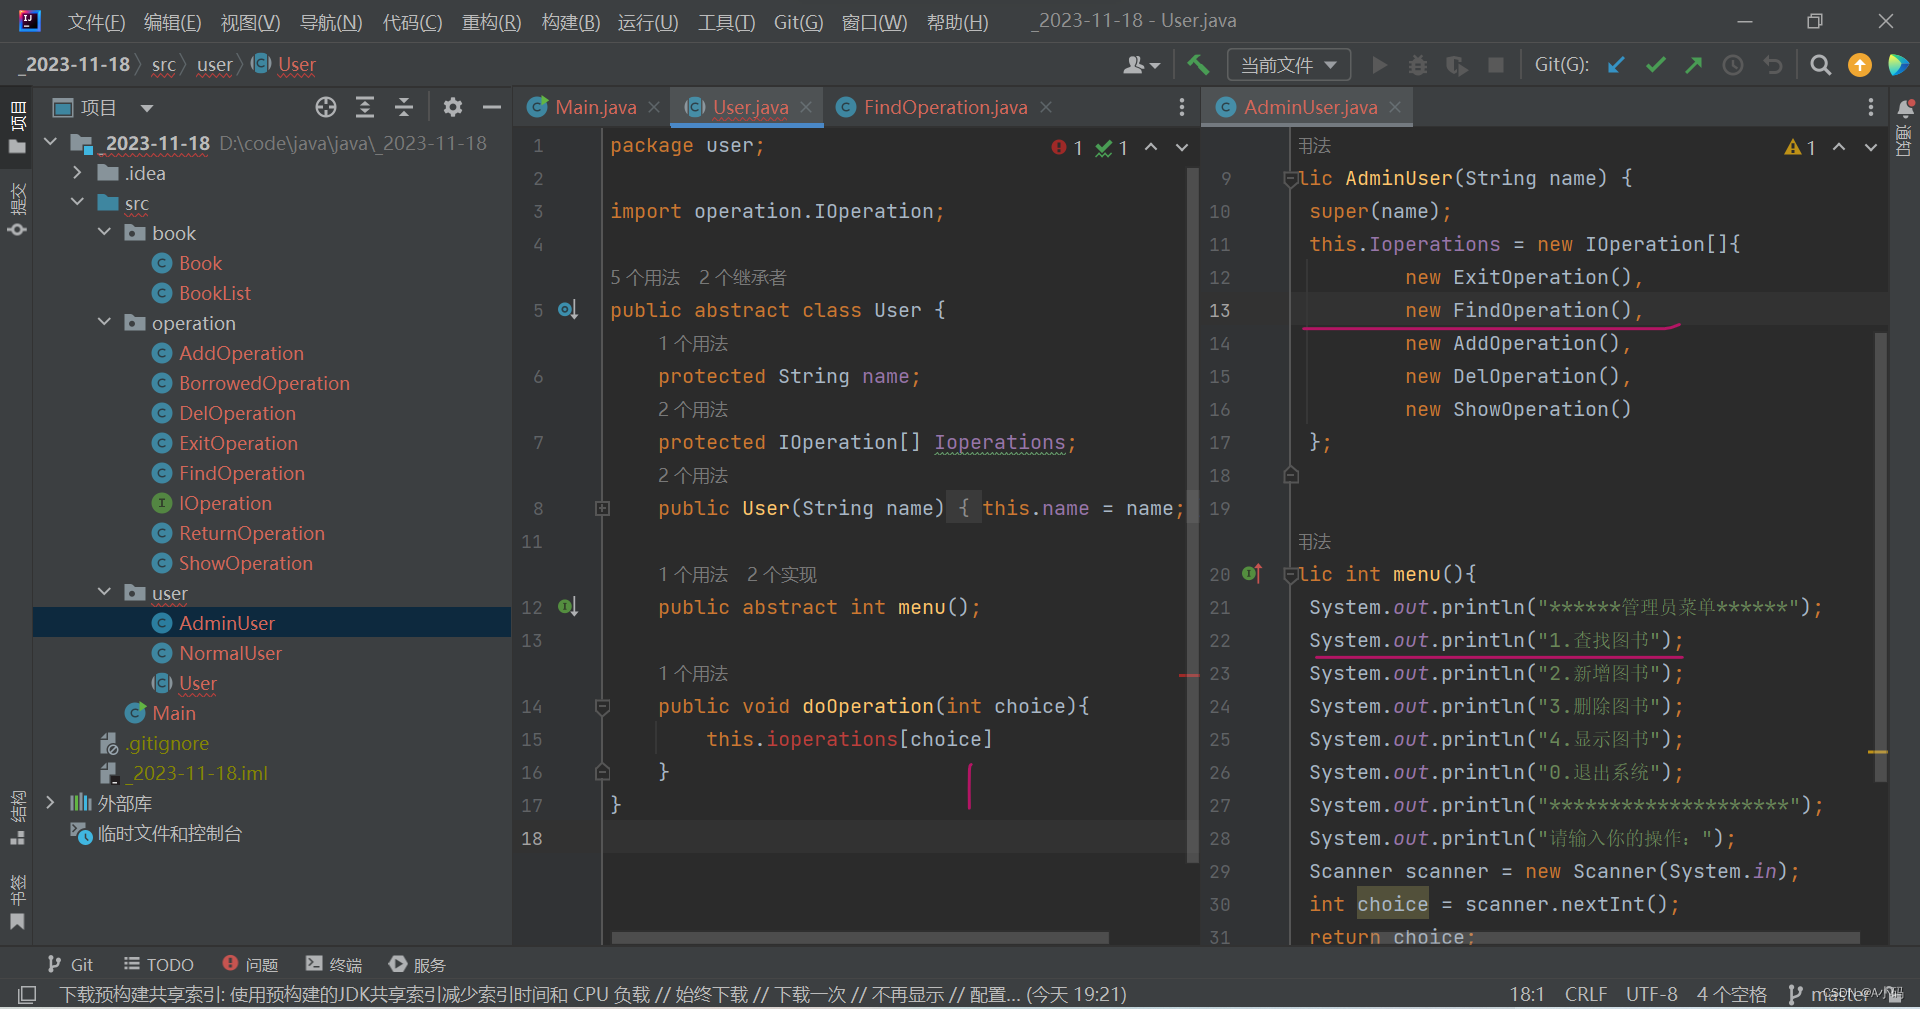Screen dimensions: 1920x1009
Task: Click the Run with coverage icon
Action: (1457, 65)
